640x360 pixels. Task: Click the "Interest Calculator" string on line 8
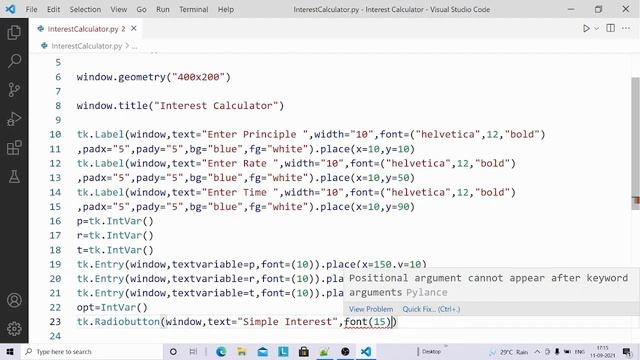click(x=216, y=106)
